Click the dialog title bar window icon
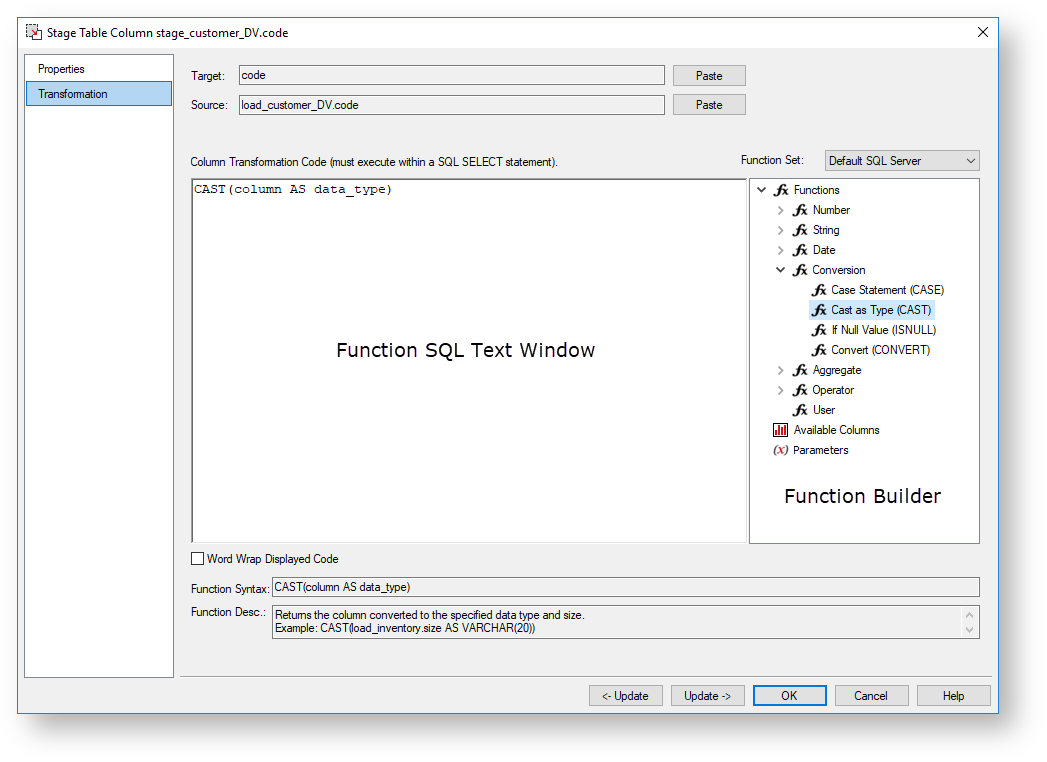The image size is (1047, 762). pos(33,32)
